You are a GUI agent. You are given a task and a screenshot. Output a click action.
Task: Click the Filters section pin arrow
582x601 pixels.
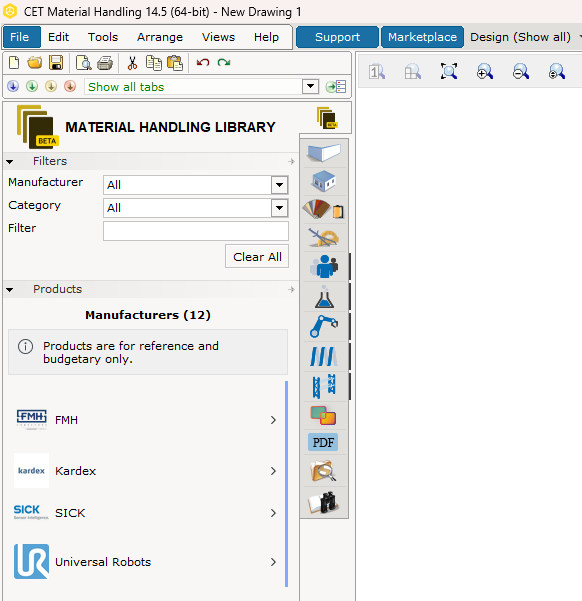coord(291,161)
